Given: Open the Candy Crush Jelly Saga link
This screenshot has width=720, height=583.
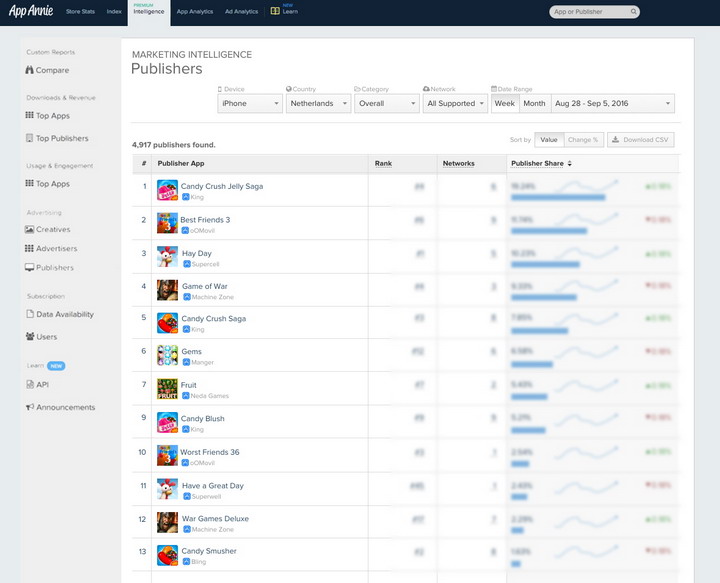Looking at the screenshot, I should pyautogui.click(x=222, y=186).
